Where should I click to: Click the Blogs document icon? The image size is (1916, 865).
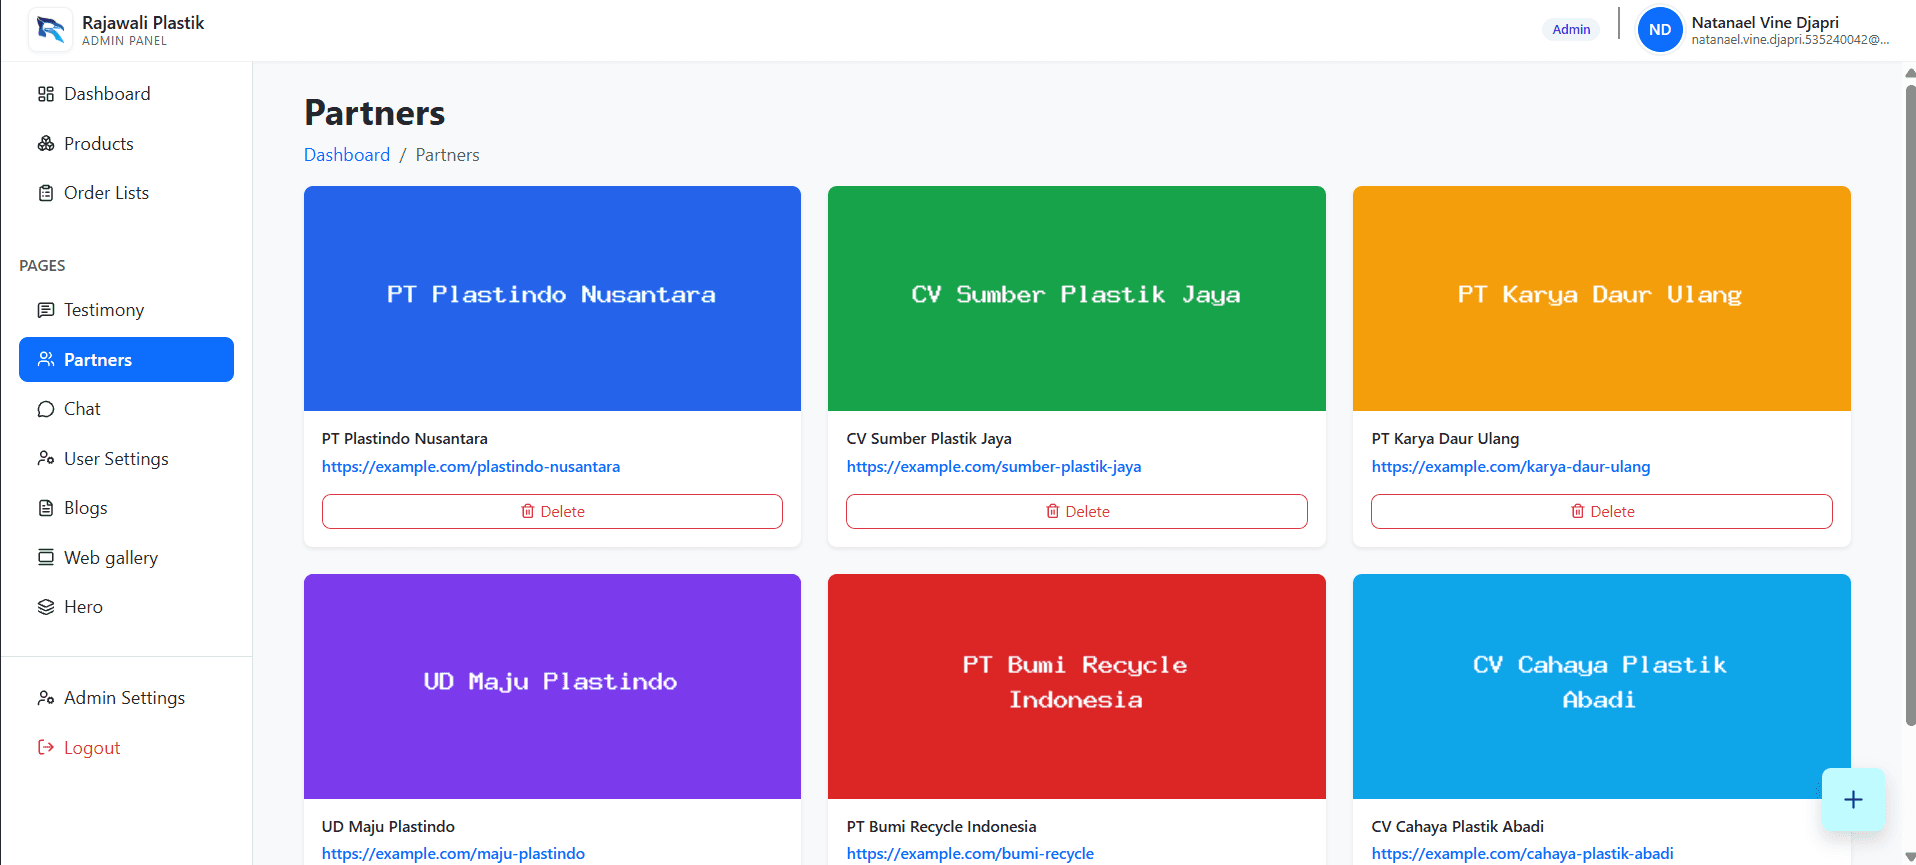coord(46,508)
